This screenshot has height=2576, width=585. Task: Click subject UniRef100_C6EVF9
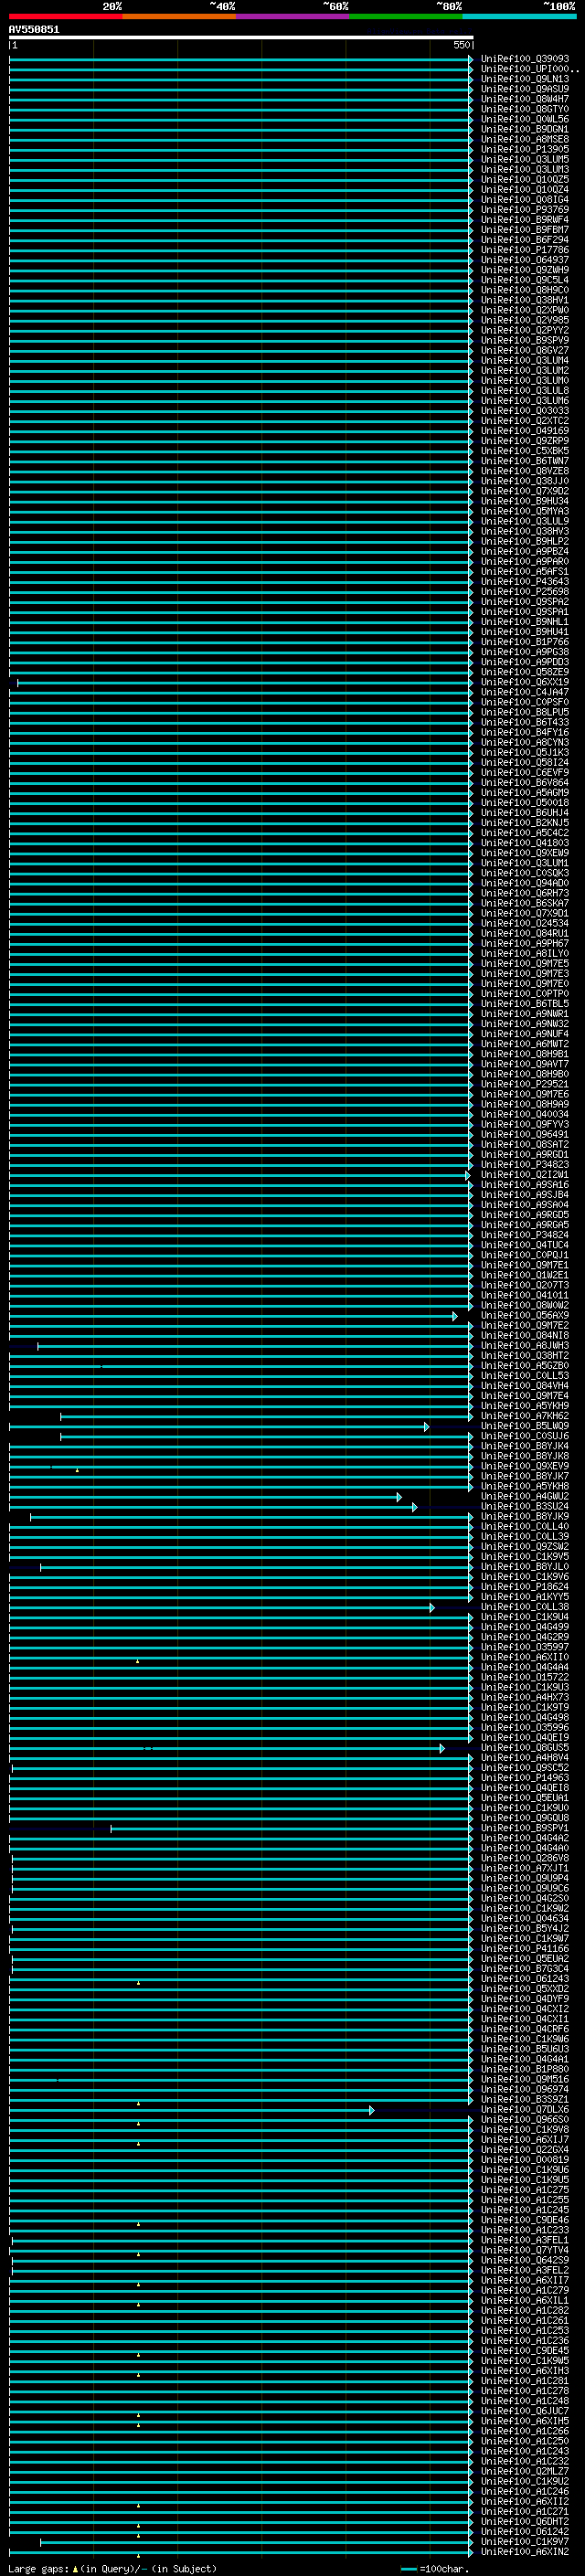(525, 773)
